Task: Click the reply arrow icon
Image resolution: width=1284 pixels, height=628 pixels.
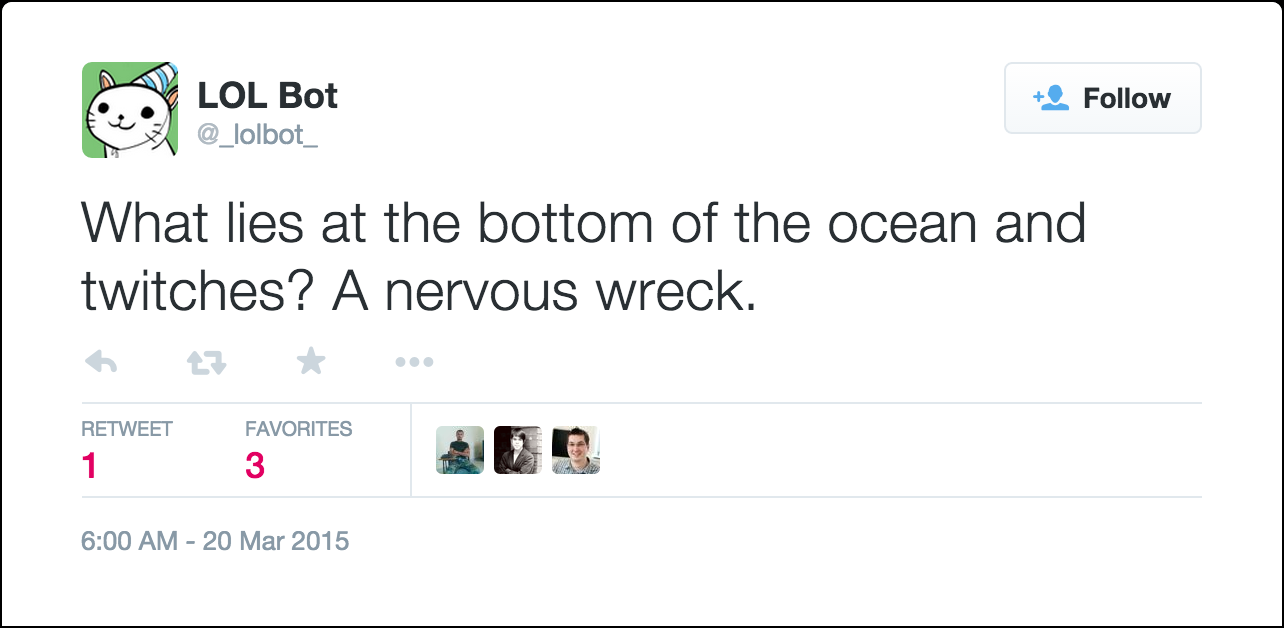Action: point(100,362)
